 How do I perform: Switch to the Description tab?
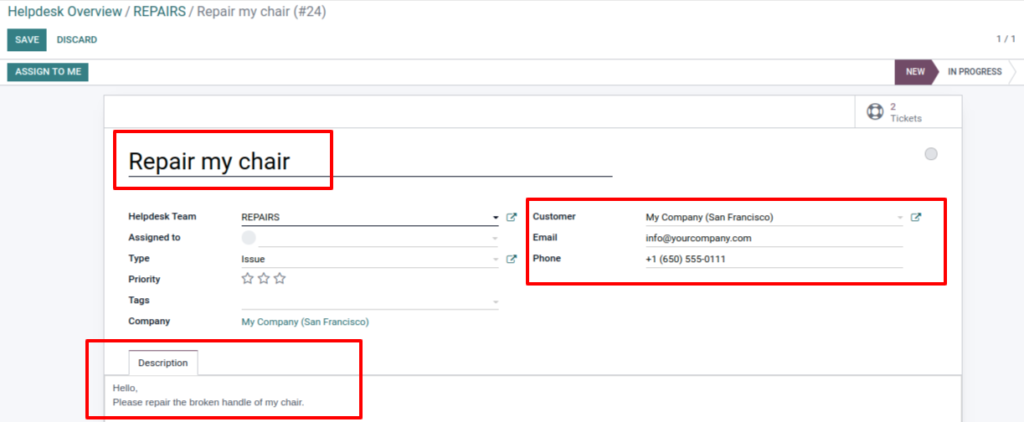tap(163, 363)
